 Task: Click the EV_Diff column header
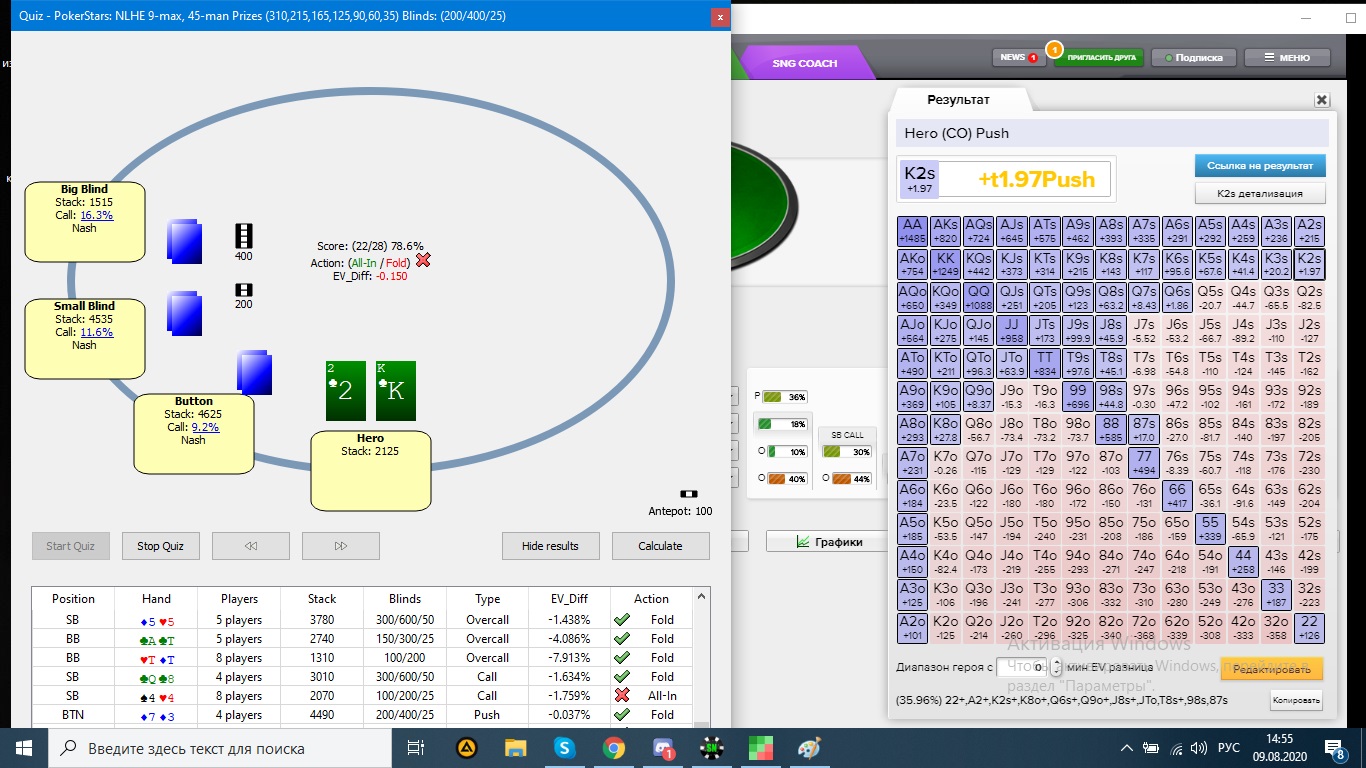pyautogui.click(x=569, y=599)
